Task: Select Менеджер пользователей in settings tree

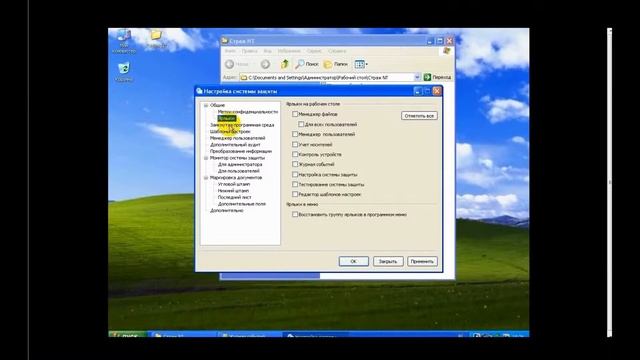Action: (237, 138)
